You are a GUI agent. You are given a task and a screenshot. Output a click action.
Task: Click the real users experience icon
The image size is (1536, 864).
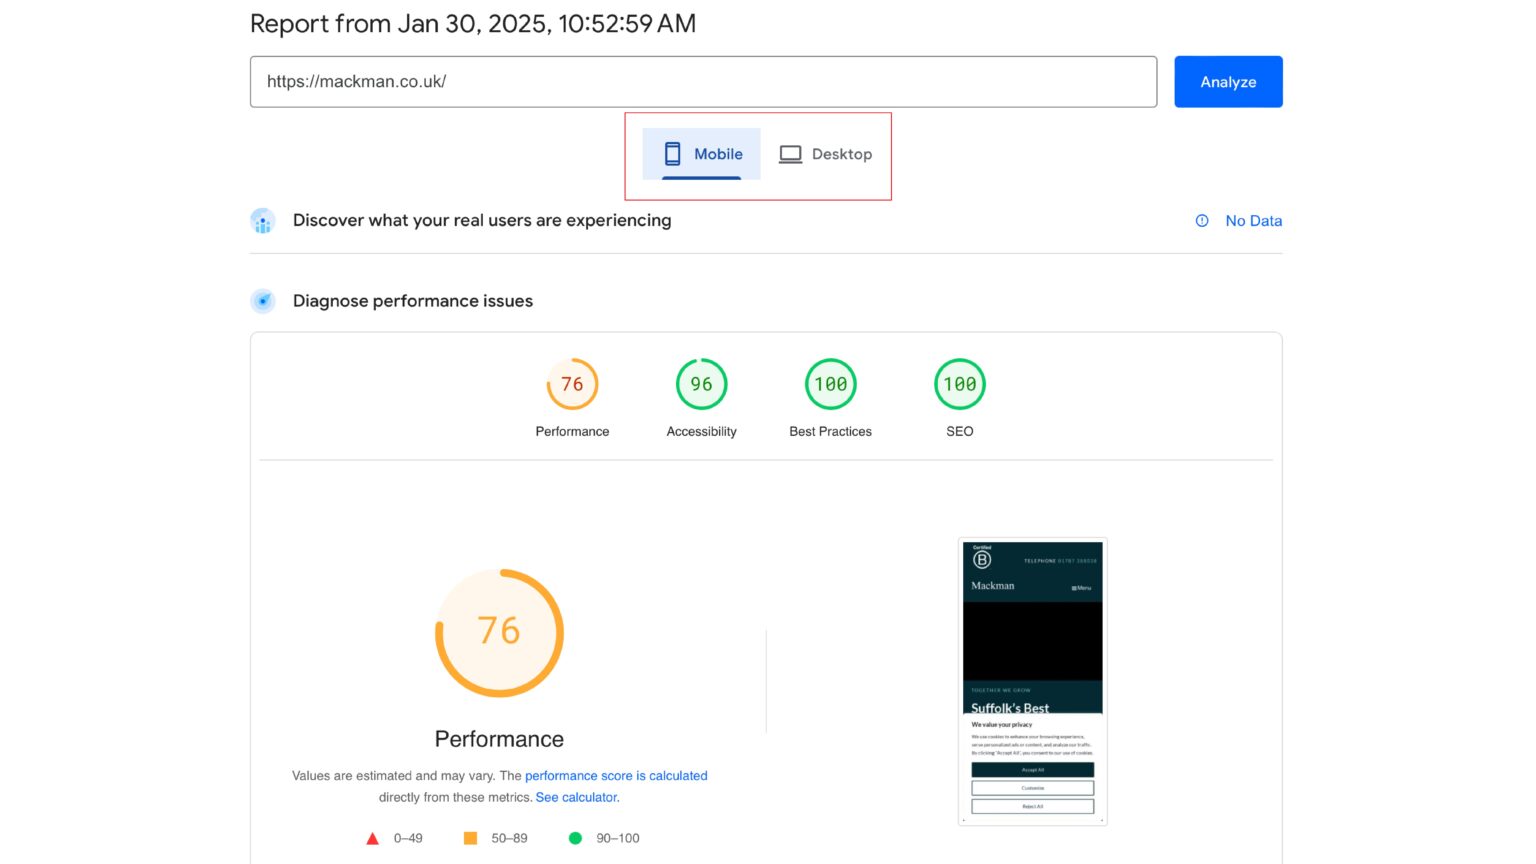tap(262, 220)
